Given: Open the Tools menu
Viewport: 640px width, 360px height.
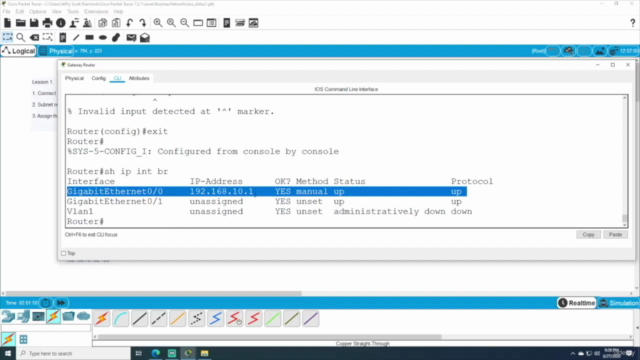Looking at the screenshot, I should pos(73,11).
